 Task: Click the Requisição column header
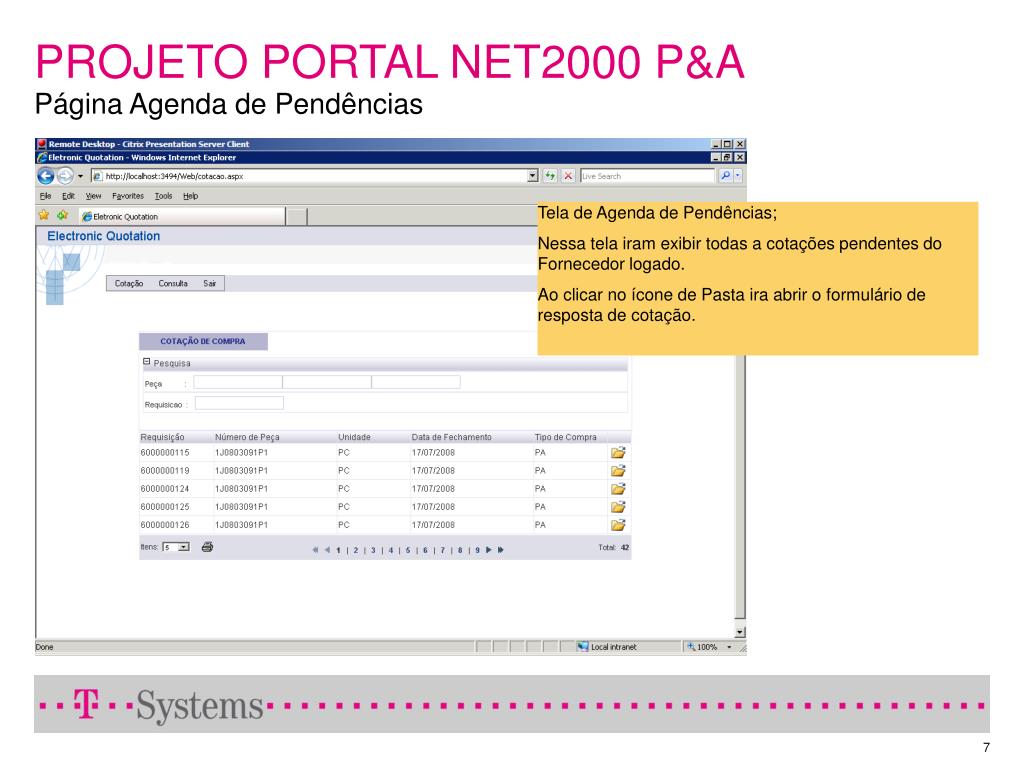(x=162, y=437)
